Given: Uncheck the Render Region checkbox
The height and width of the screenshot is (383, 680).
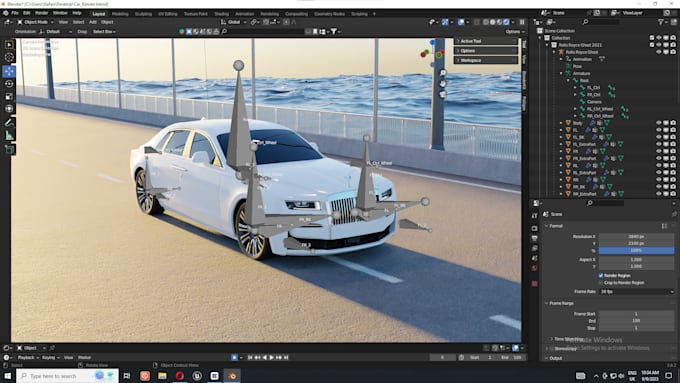Looking at the screenshot, I should point(601,275).
